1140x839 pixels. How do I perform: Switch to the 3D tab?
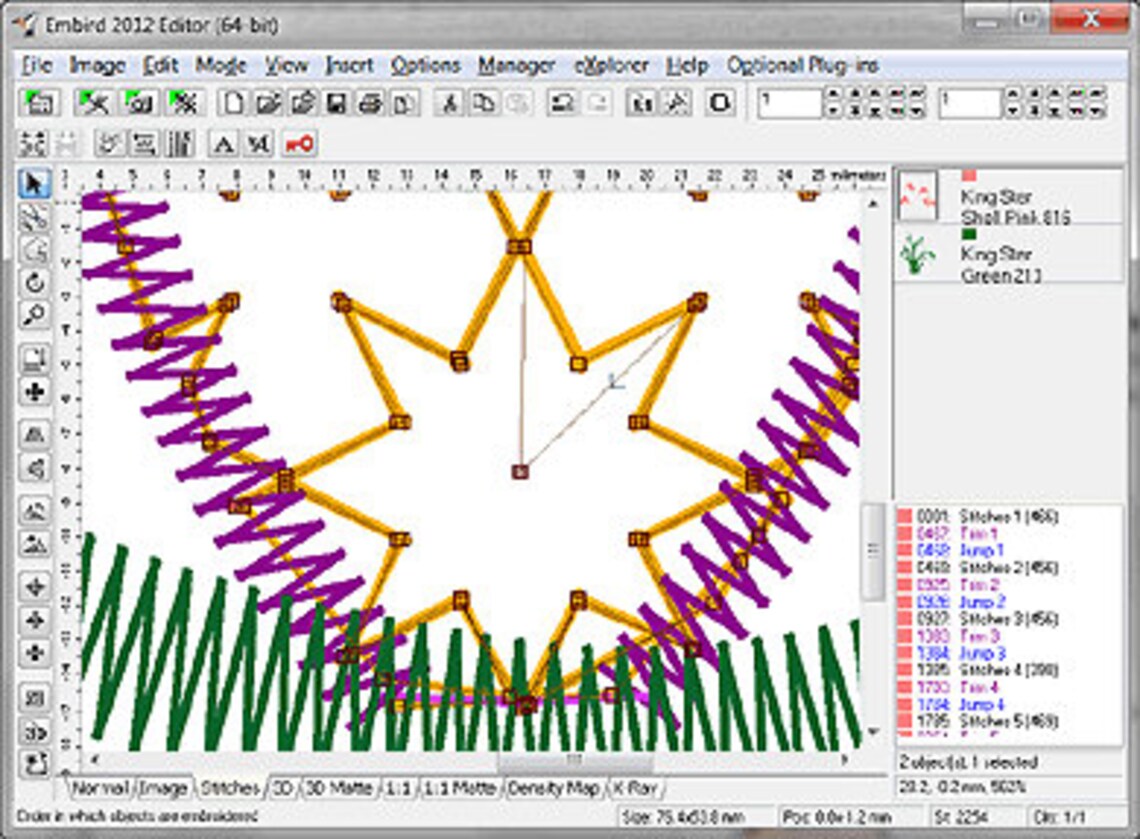(x=283, y=788)
